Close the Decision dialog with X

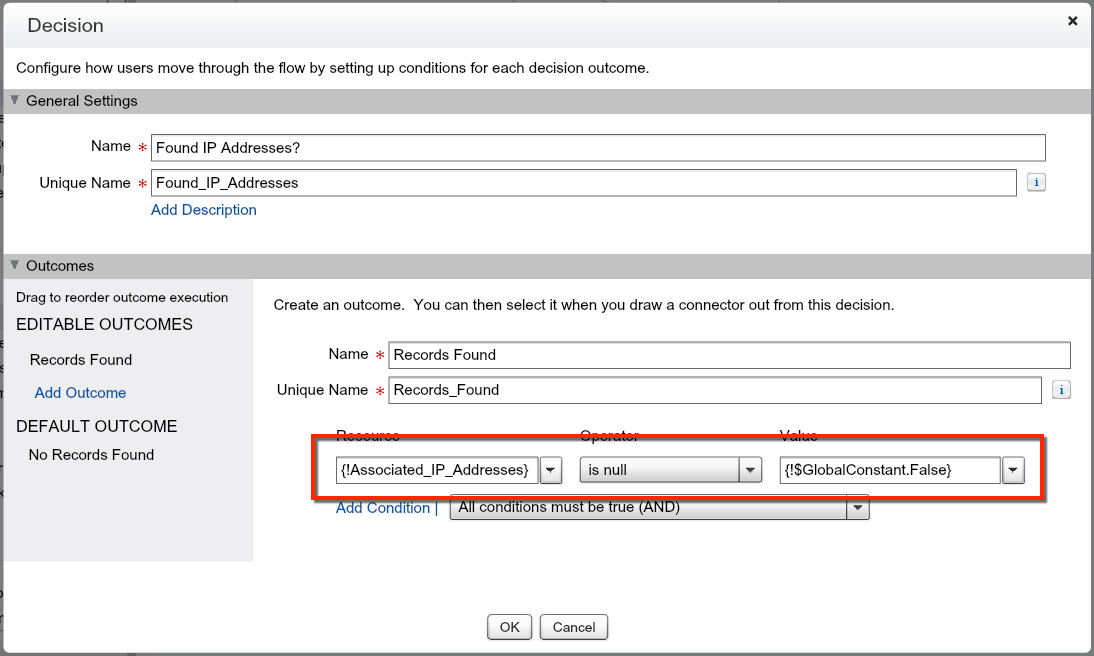coord(1072,21)
